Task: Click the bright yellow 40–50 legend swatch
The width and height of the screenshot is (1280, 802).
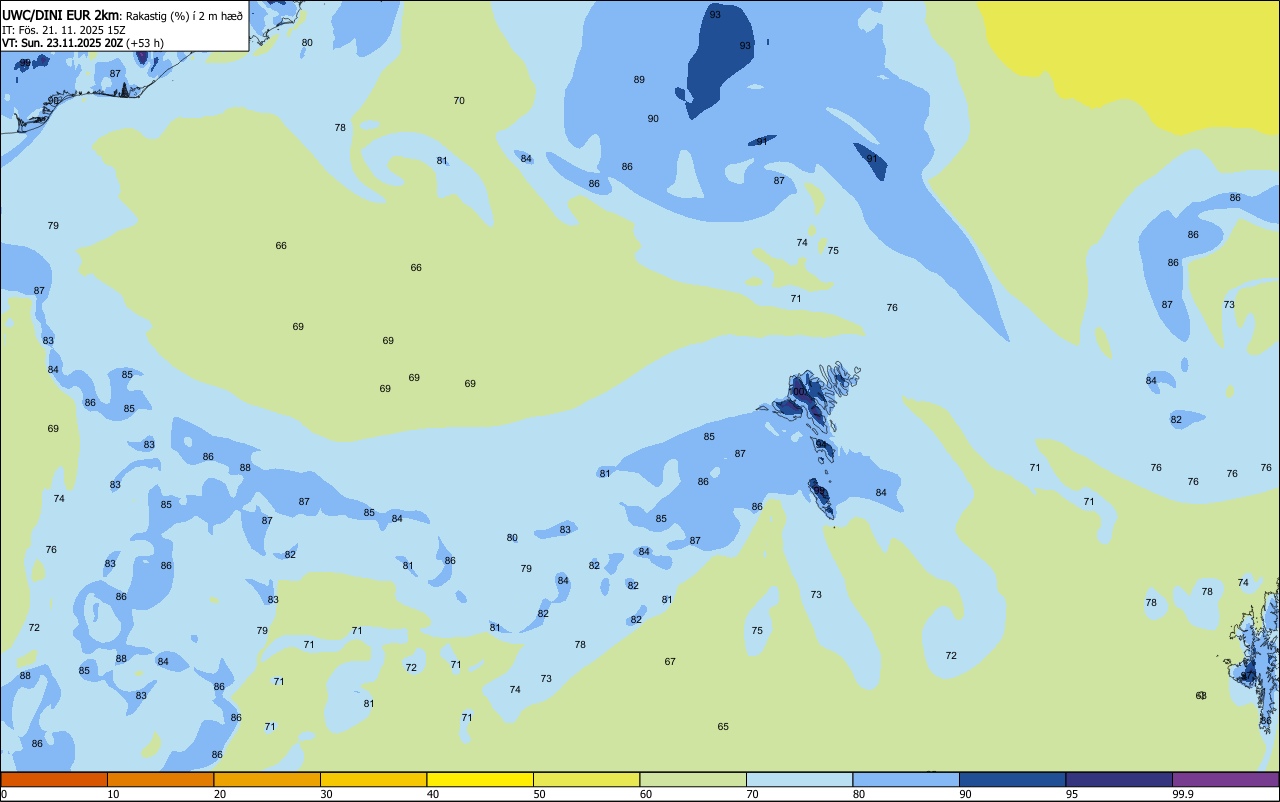Action: point(480,779)
